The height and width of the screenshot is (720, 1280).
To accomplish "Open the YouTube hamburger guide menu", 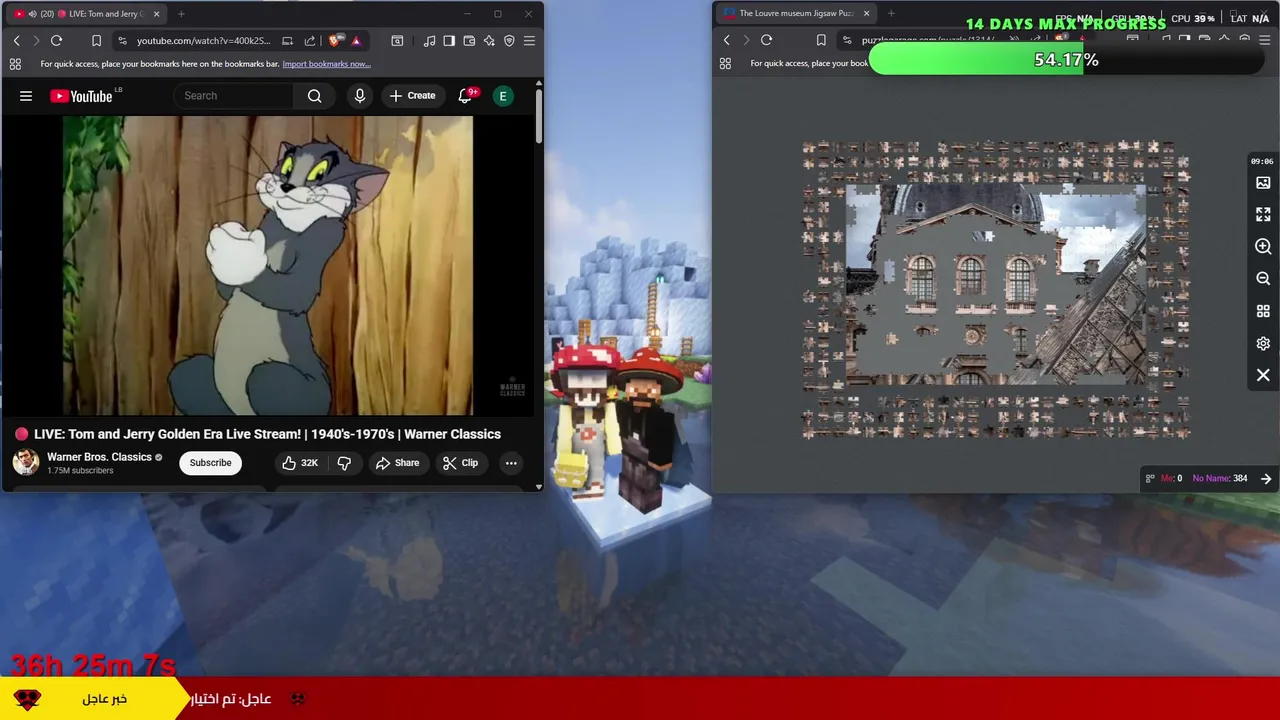I will (26, 96).
